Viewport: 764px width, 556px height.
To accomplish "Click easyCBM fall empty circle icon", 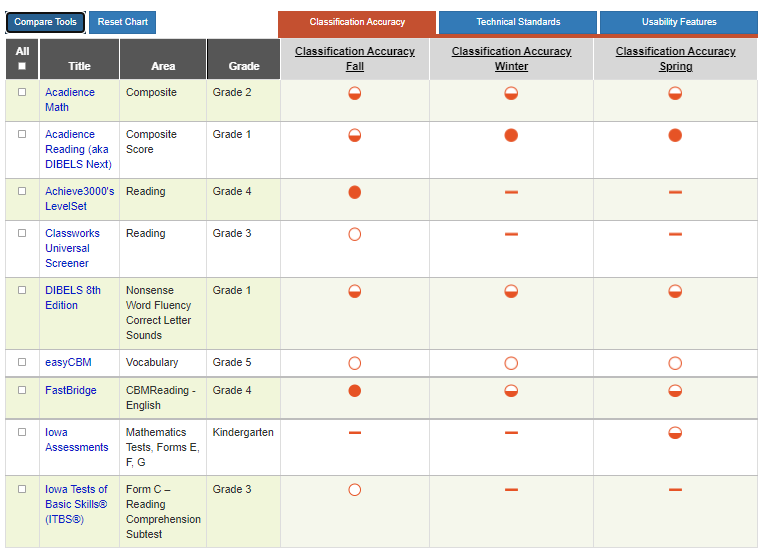I will pyautogui.click(x=355, y=363).
